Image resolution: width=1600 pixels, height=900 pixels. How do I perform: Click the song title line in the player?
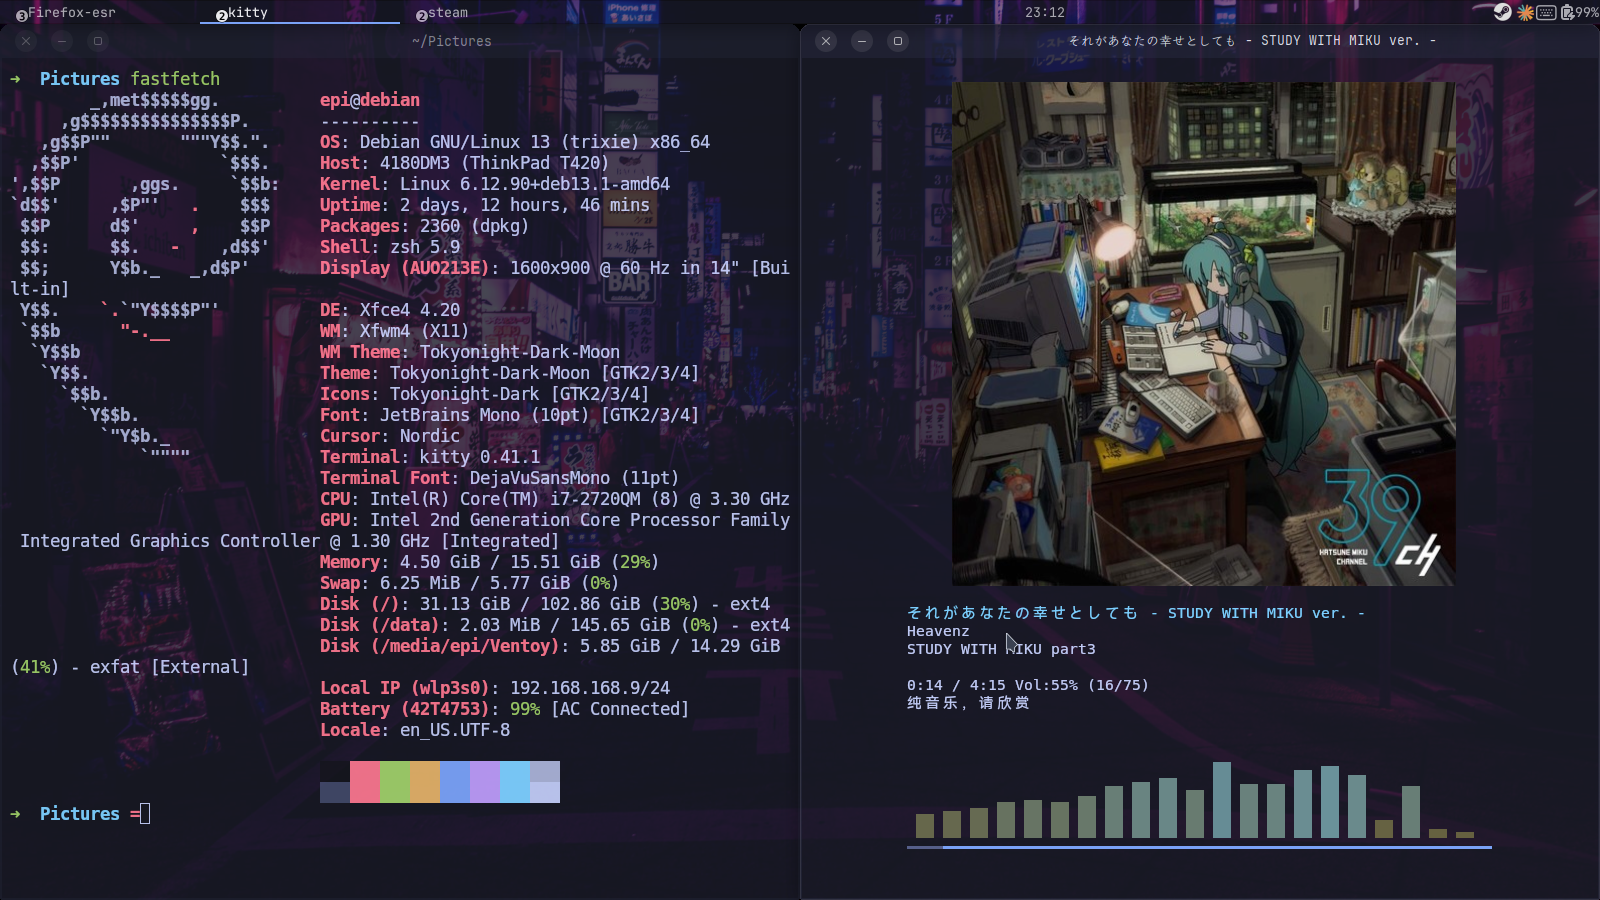pos(1136,613)
